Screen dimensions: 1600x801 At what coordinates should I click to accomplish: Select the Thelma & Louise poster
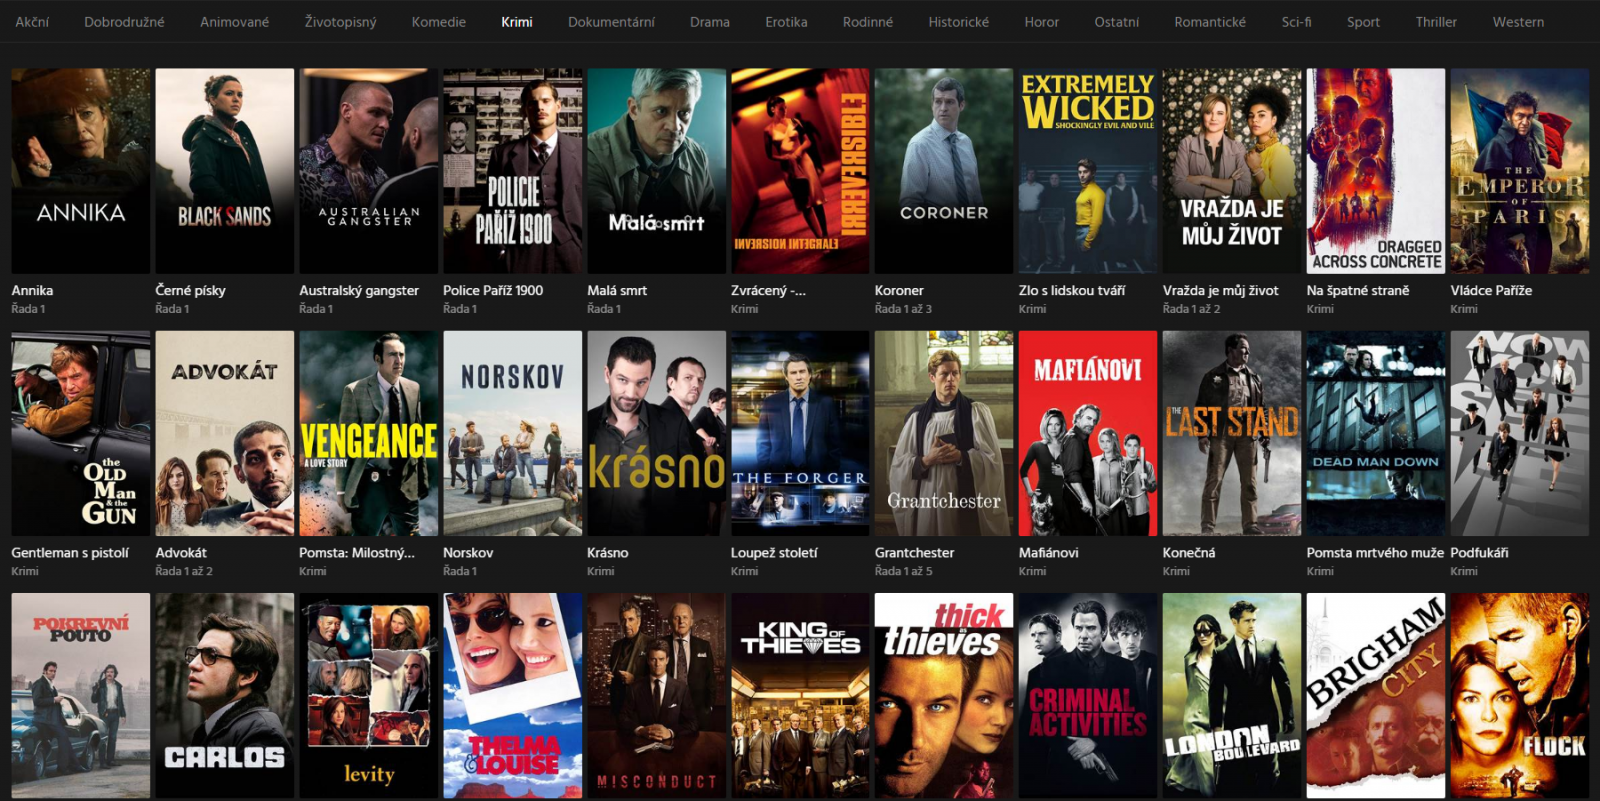(x=513, y=696)
